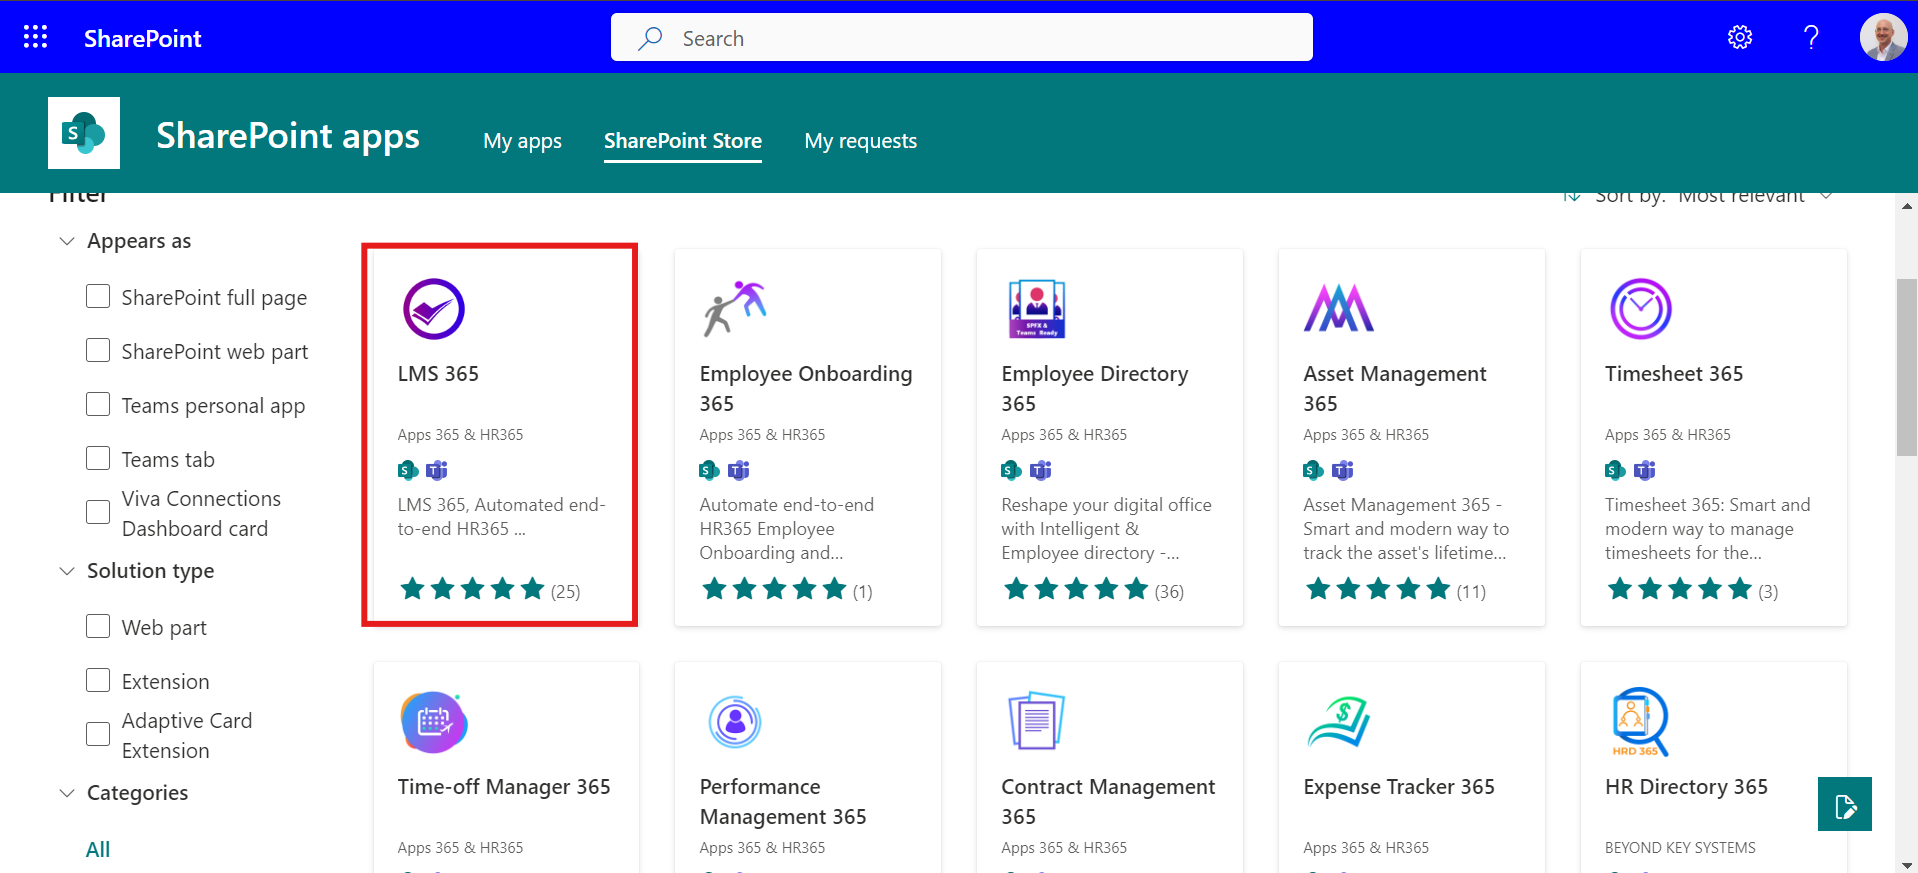Viewport: 1918px width, 873px height.
Task: Click Contract Management 365 title
Action: tap(1108, 802)
